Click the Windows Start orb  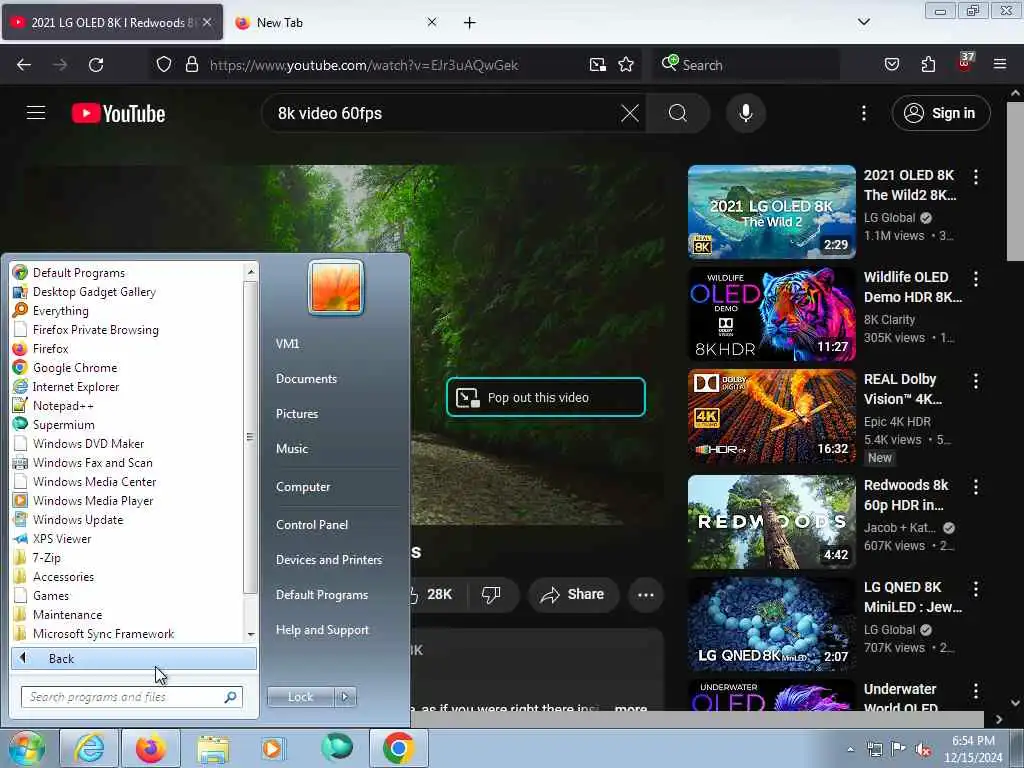pyautogui.click(x=26, y=748)
